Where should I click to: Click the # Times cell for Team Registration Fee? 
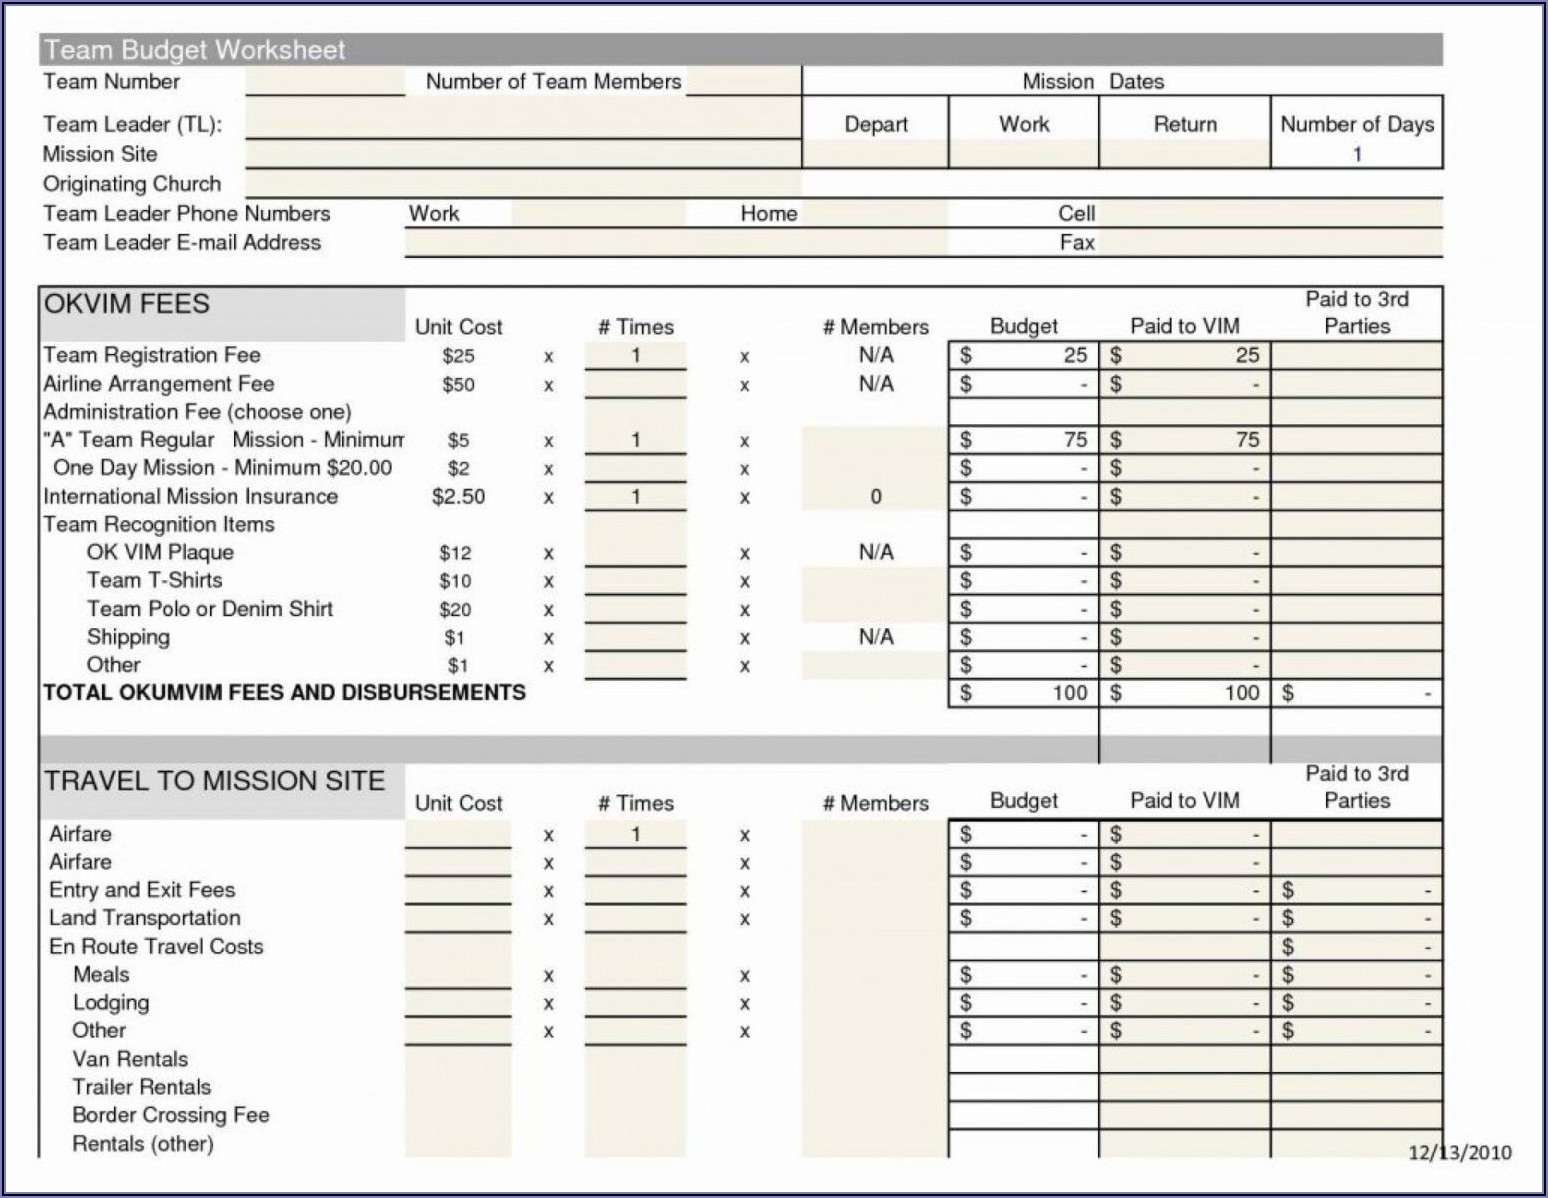coord(635,355)
